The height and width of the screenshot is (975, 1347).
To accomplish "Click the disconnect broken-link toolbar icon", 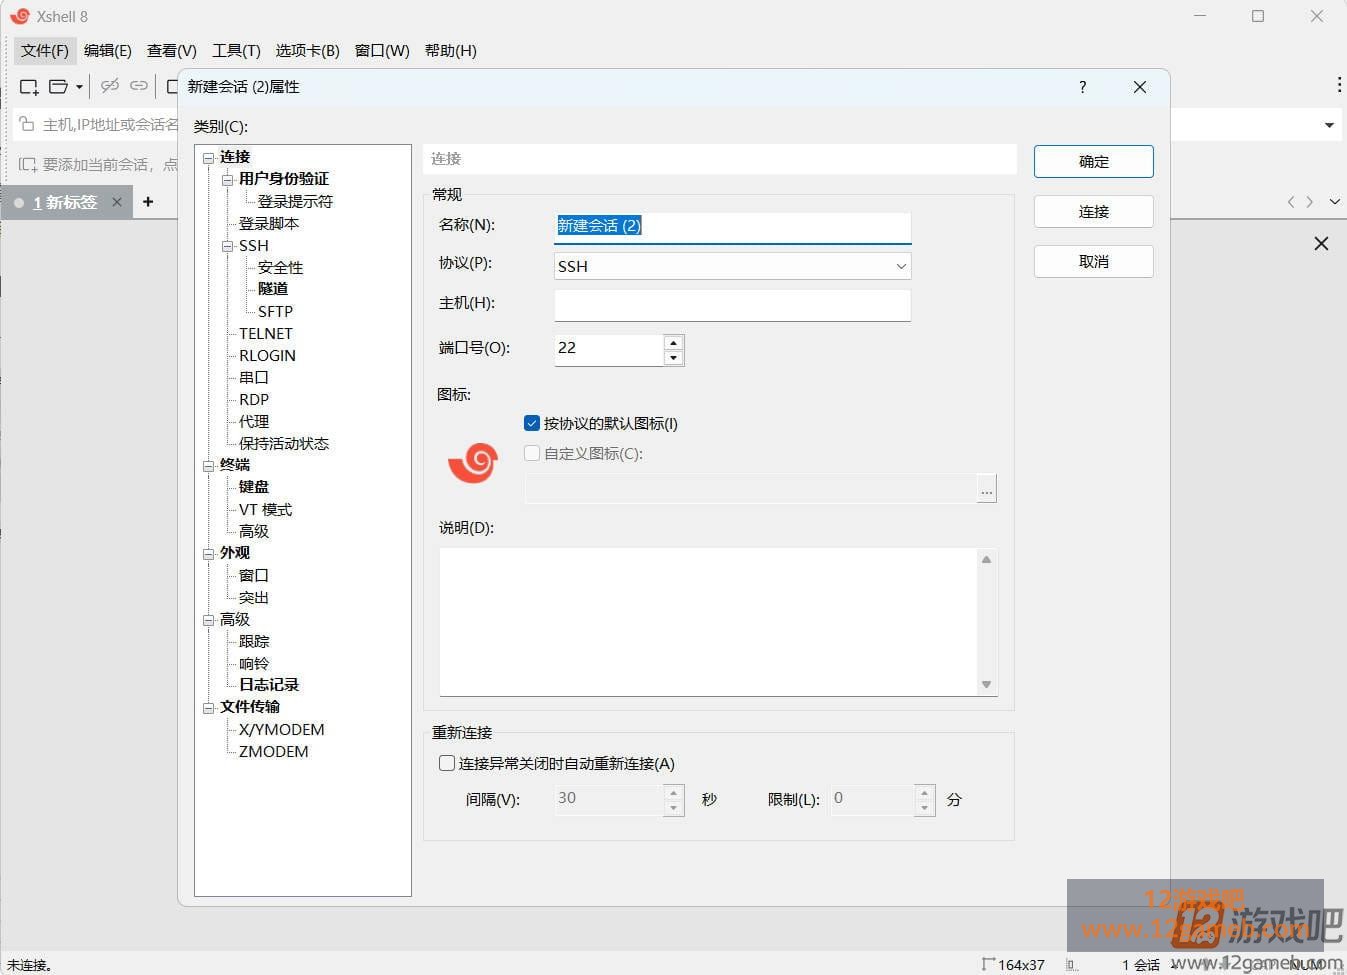I will tap(110, 86).
